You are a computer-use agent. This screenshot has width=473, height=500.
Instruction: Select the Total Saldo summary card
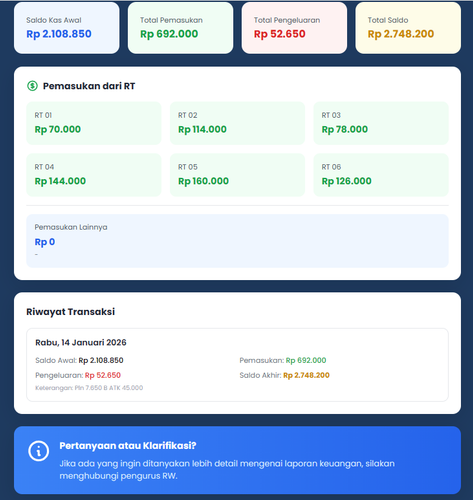pos(408,28)
